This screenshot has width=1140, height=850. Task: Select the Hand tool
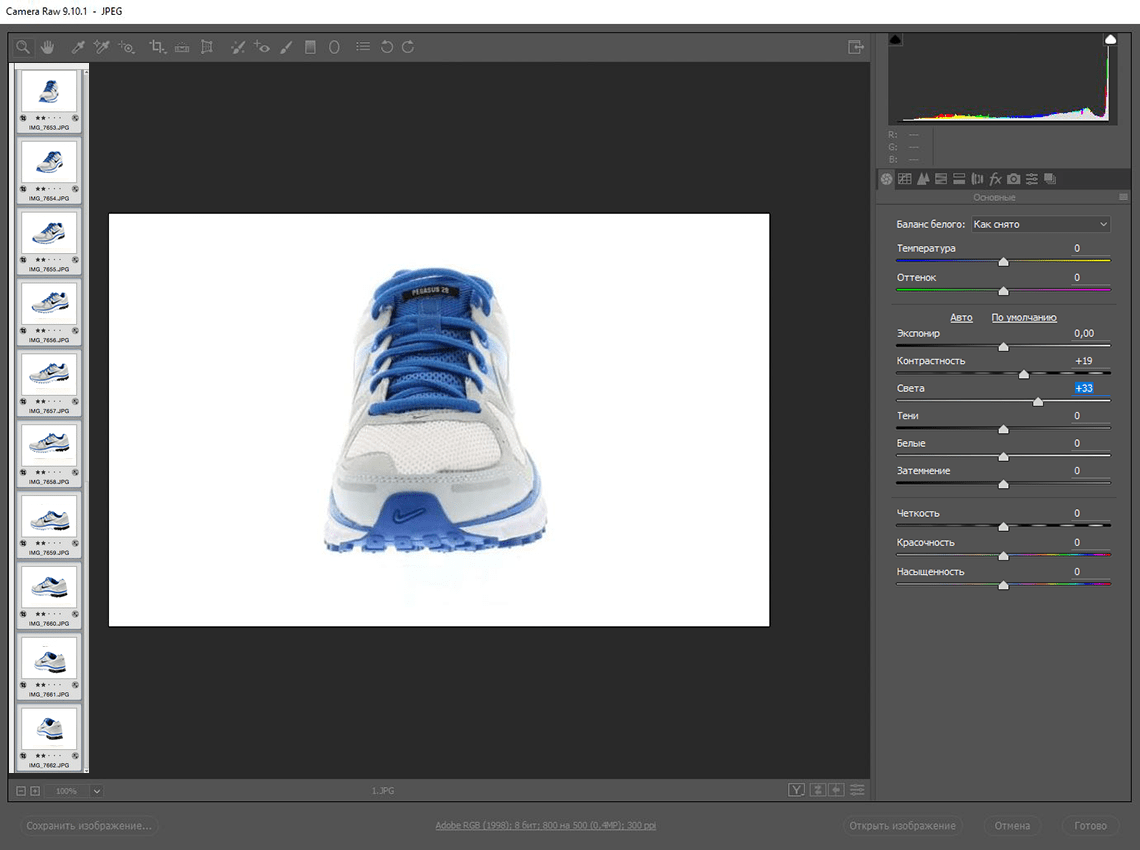[x=47, y=47]
